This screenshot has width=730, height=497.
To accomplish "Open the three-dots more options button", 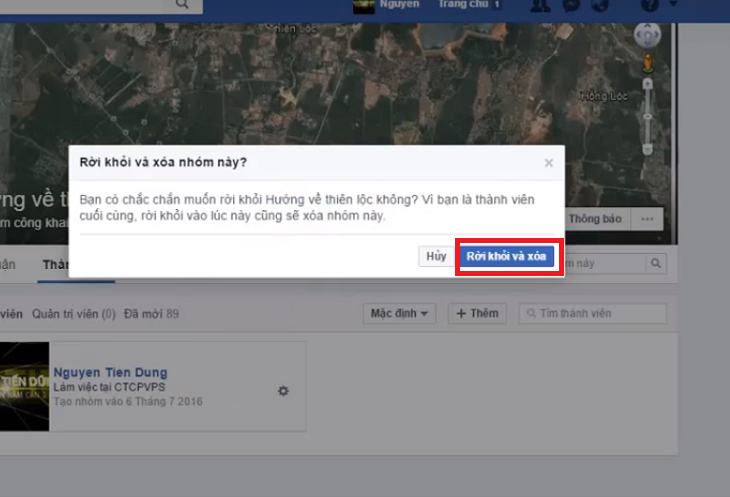I will coord(647,219).
